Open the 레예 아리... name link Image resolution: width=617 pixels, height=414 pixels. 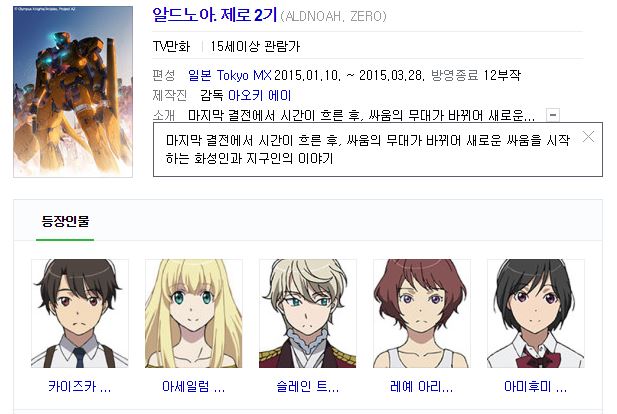pos(421,386)
